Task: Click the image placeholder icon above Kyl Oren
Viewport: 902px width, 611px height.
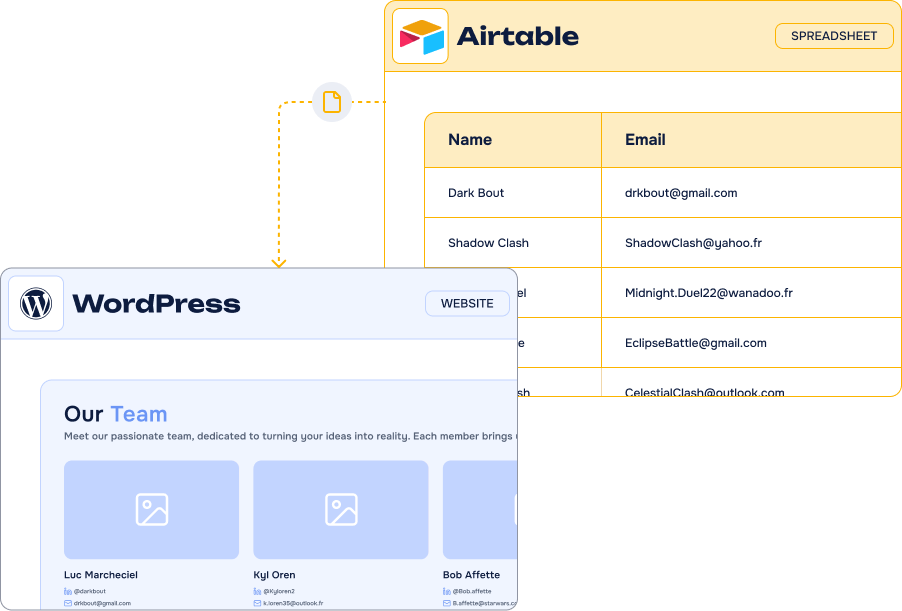Action: (x=341, y=510)
